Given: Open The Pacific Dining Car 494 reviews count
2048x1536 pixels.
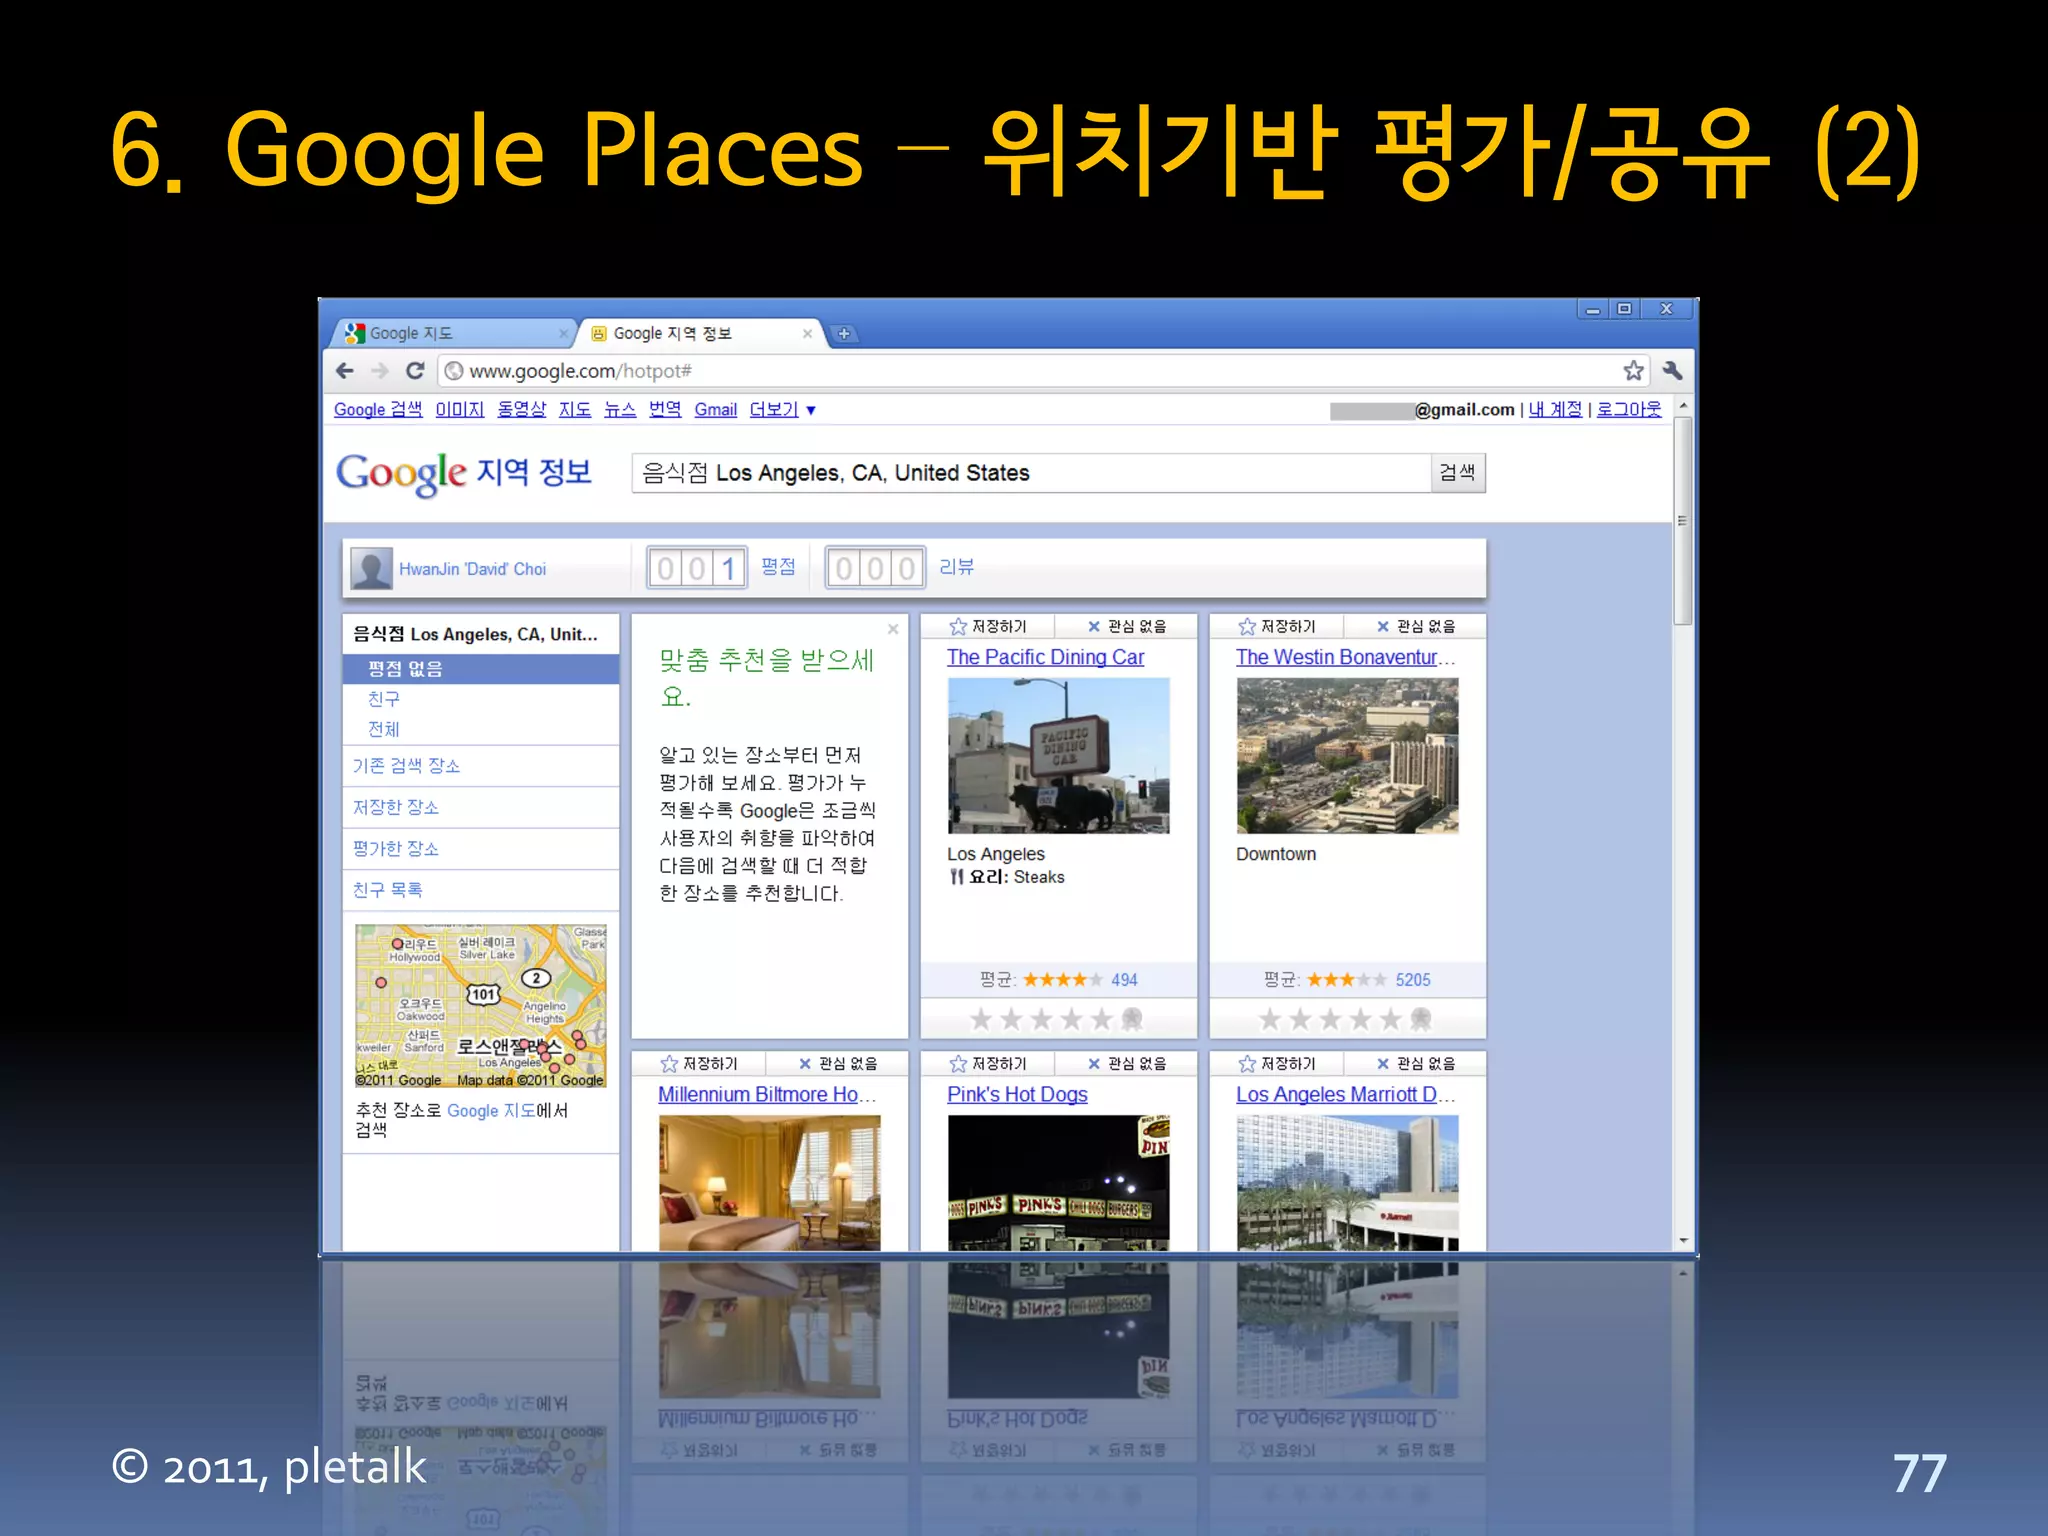Looking at the screenshot, I should point(1124,980).
